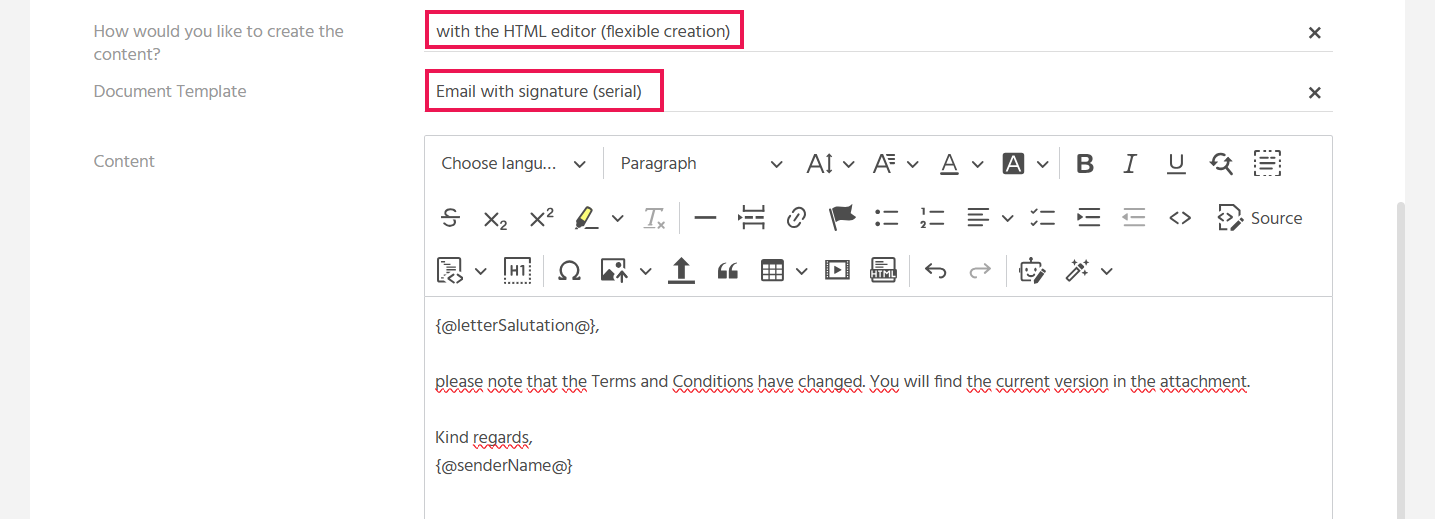Increase indent
The width and height of the screenshot is (1435, 519).
pos(1088,218)
